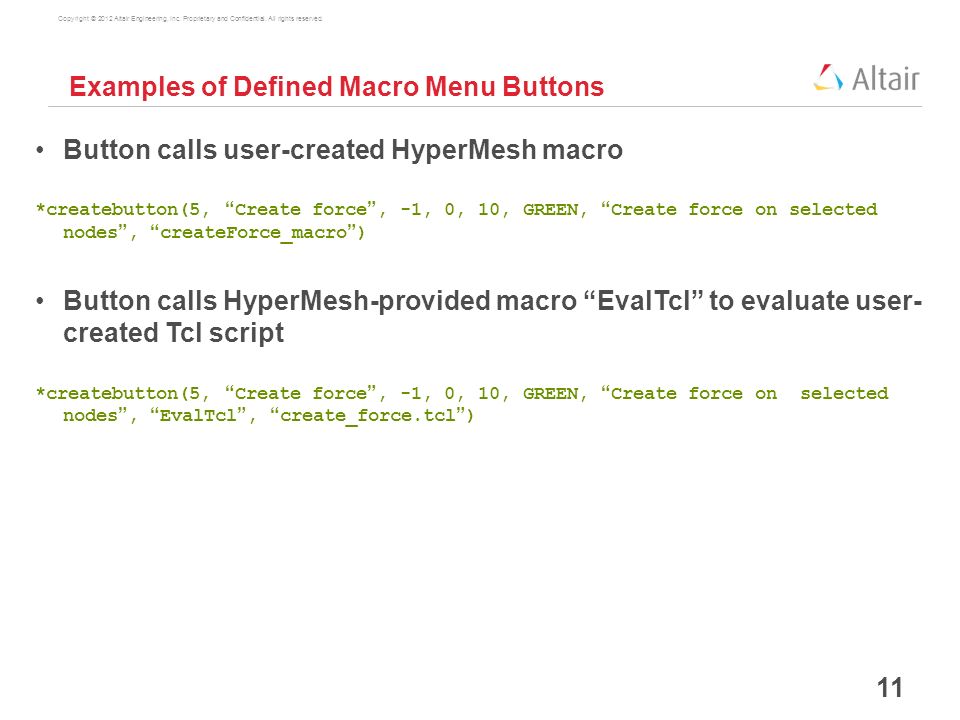Click the createbutton line directly above "create_force.tcl"
This screenshot has height=720, width=960.
[462, 393]
